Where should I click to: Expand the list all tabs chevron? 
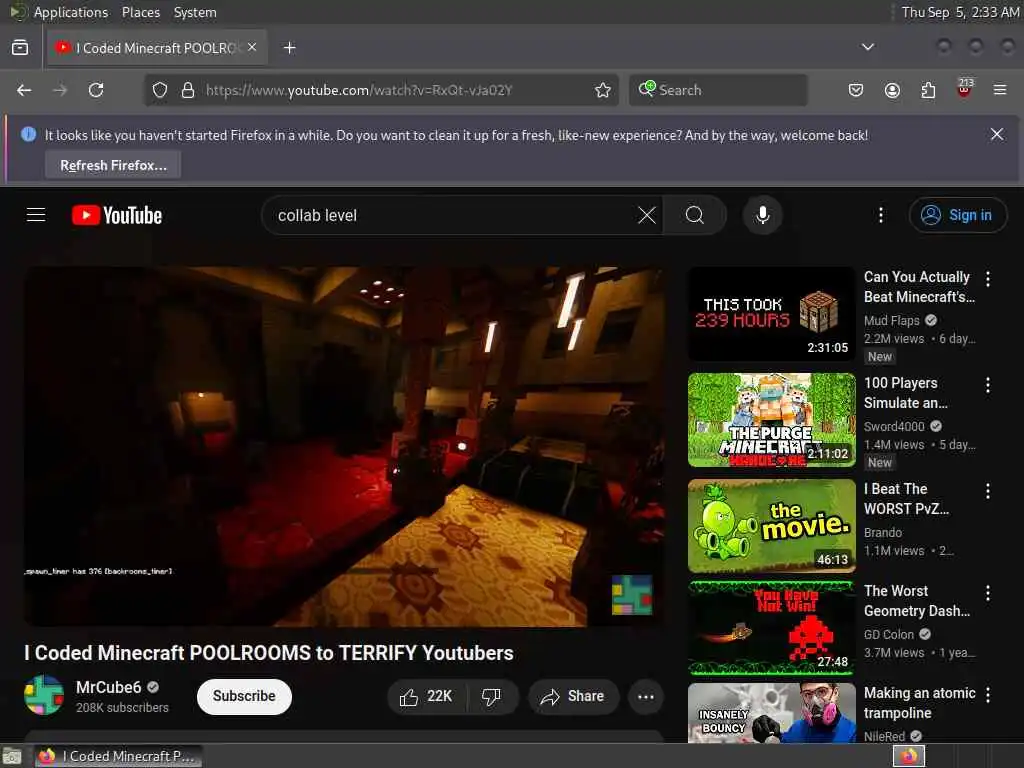pos(867,47)
